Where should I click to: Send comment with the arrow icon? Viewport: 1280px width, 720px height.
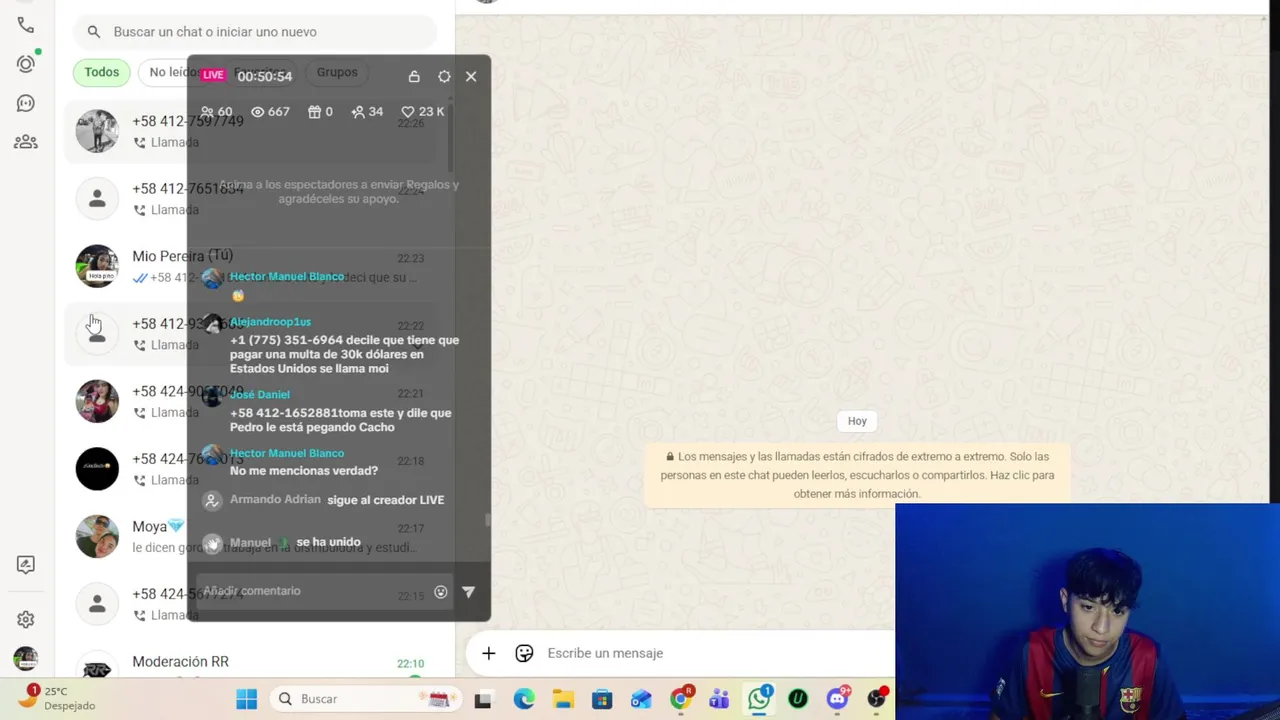468,592
